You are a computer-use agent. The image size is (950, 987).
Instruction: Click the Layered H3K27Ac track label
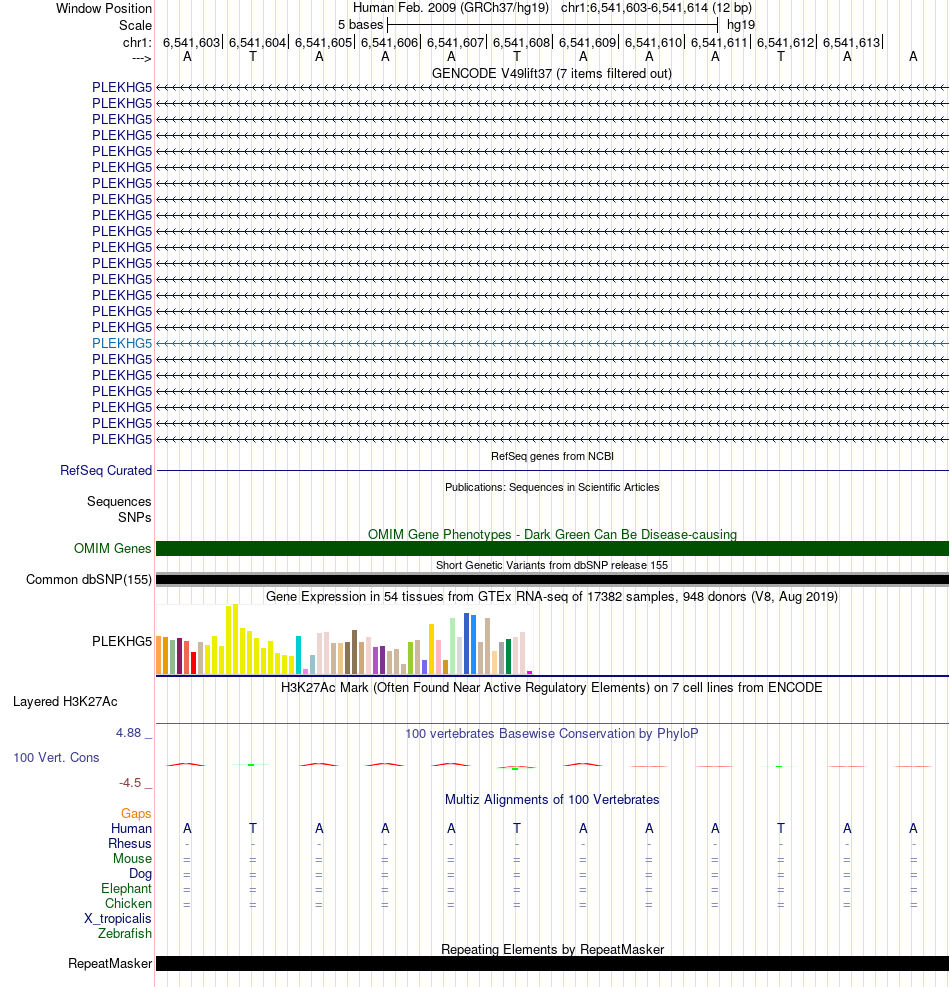coord(65,702)
